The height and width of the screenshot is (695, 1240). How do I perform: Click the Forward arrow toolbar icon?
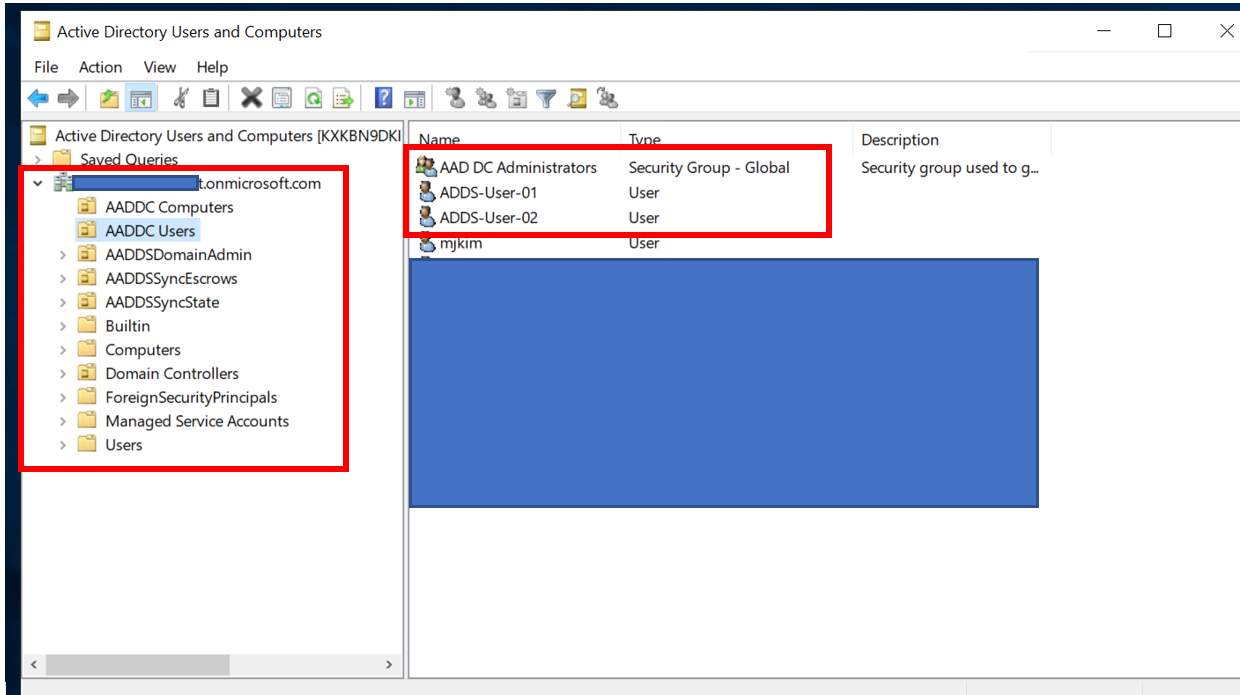coord(68,98)
